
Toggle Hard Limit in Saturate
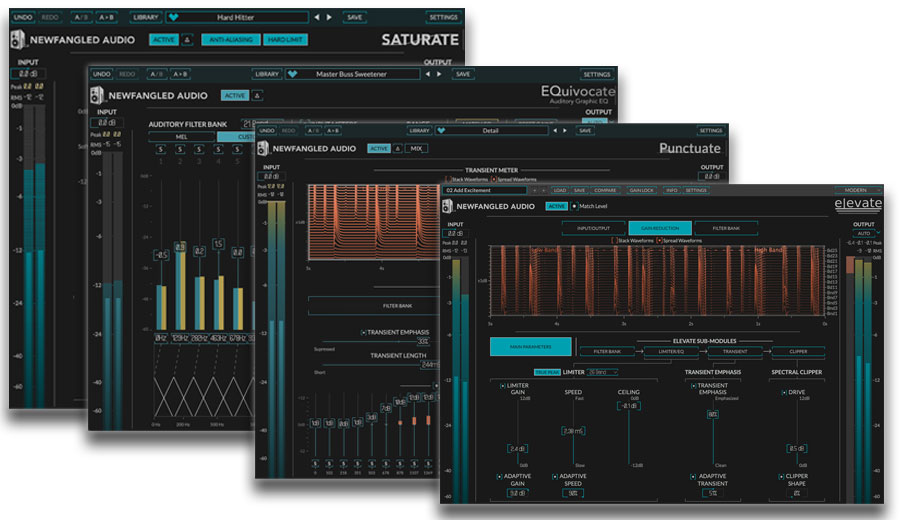tap(285, 40)
